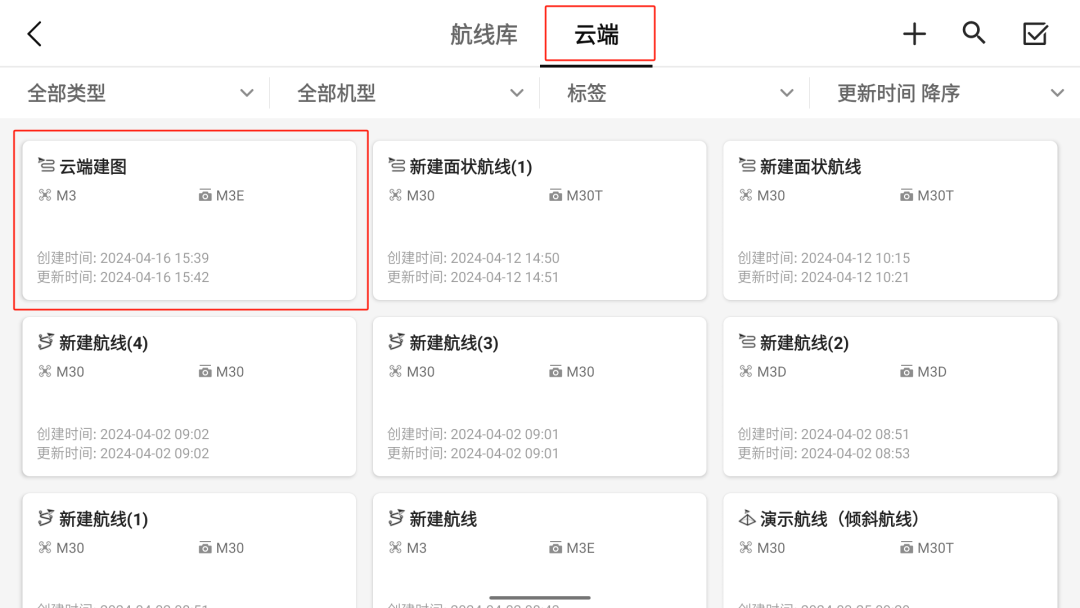Click 更新时间: 2024-04-16 15:42 text

pos(123,277)
